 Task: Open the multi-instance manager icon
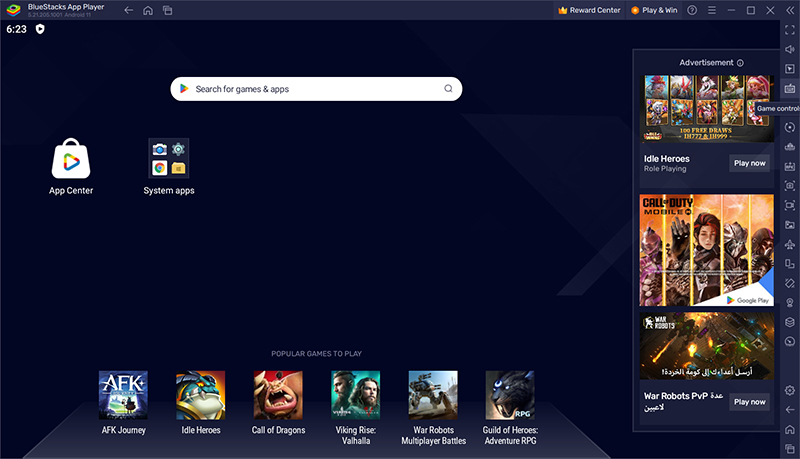pos(789,264)
